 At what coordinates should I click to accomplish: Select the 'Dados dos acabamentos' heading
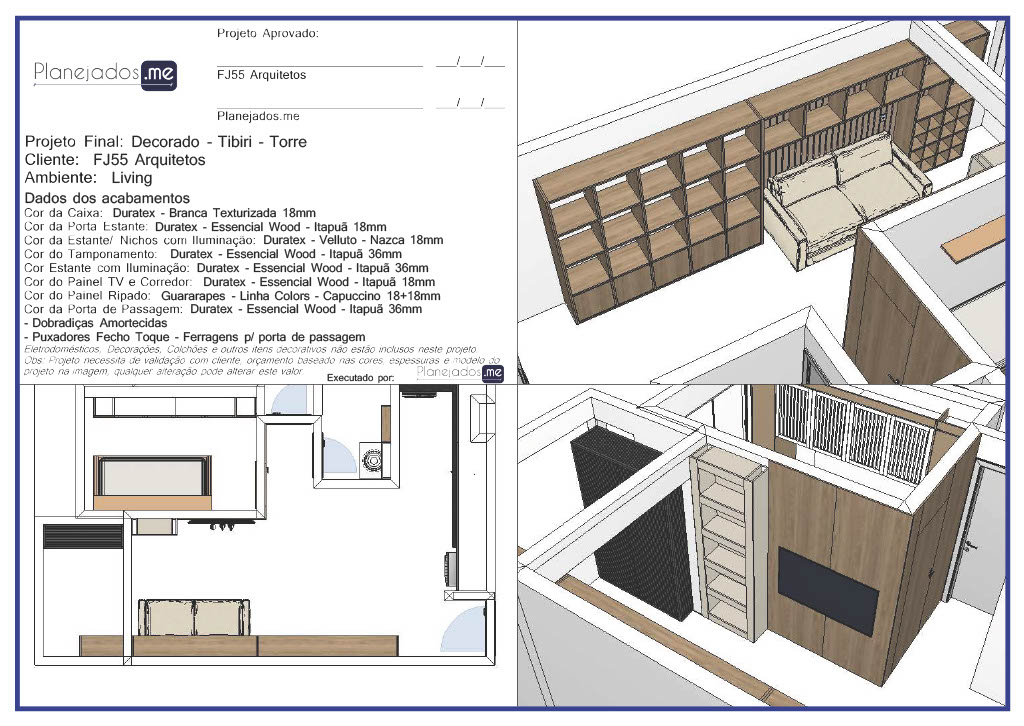point(106,199)
